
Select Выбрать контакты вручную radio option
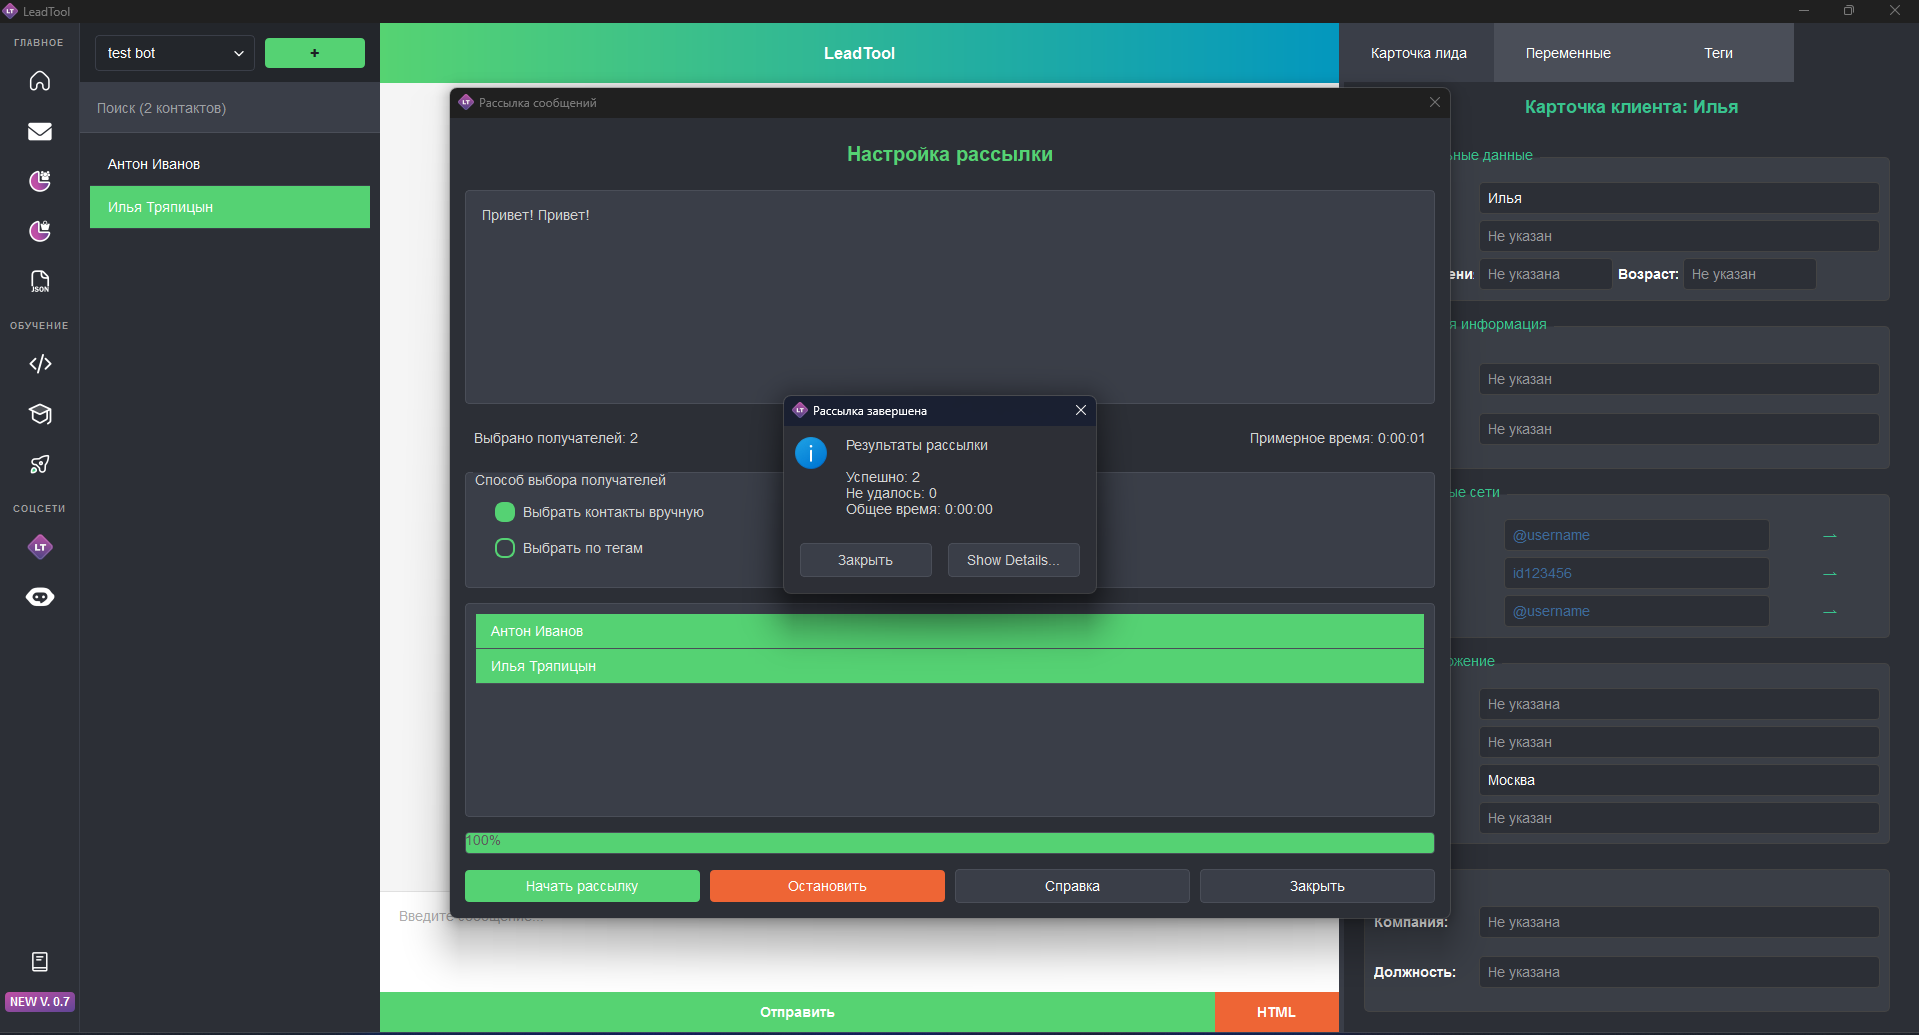pos(505,512)
